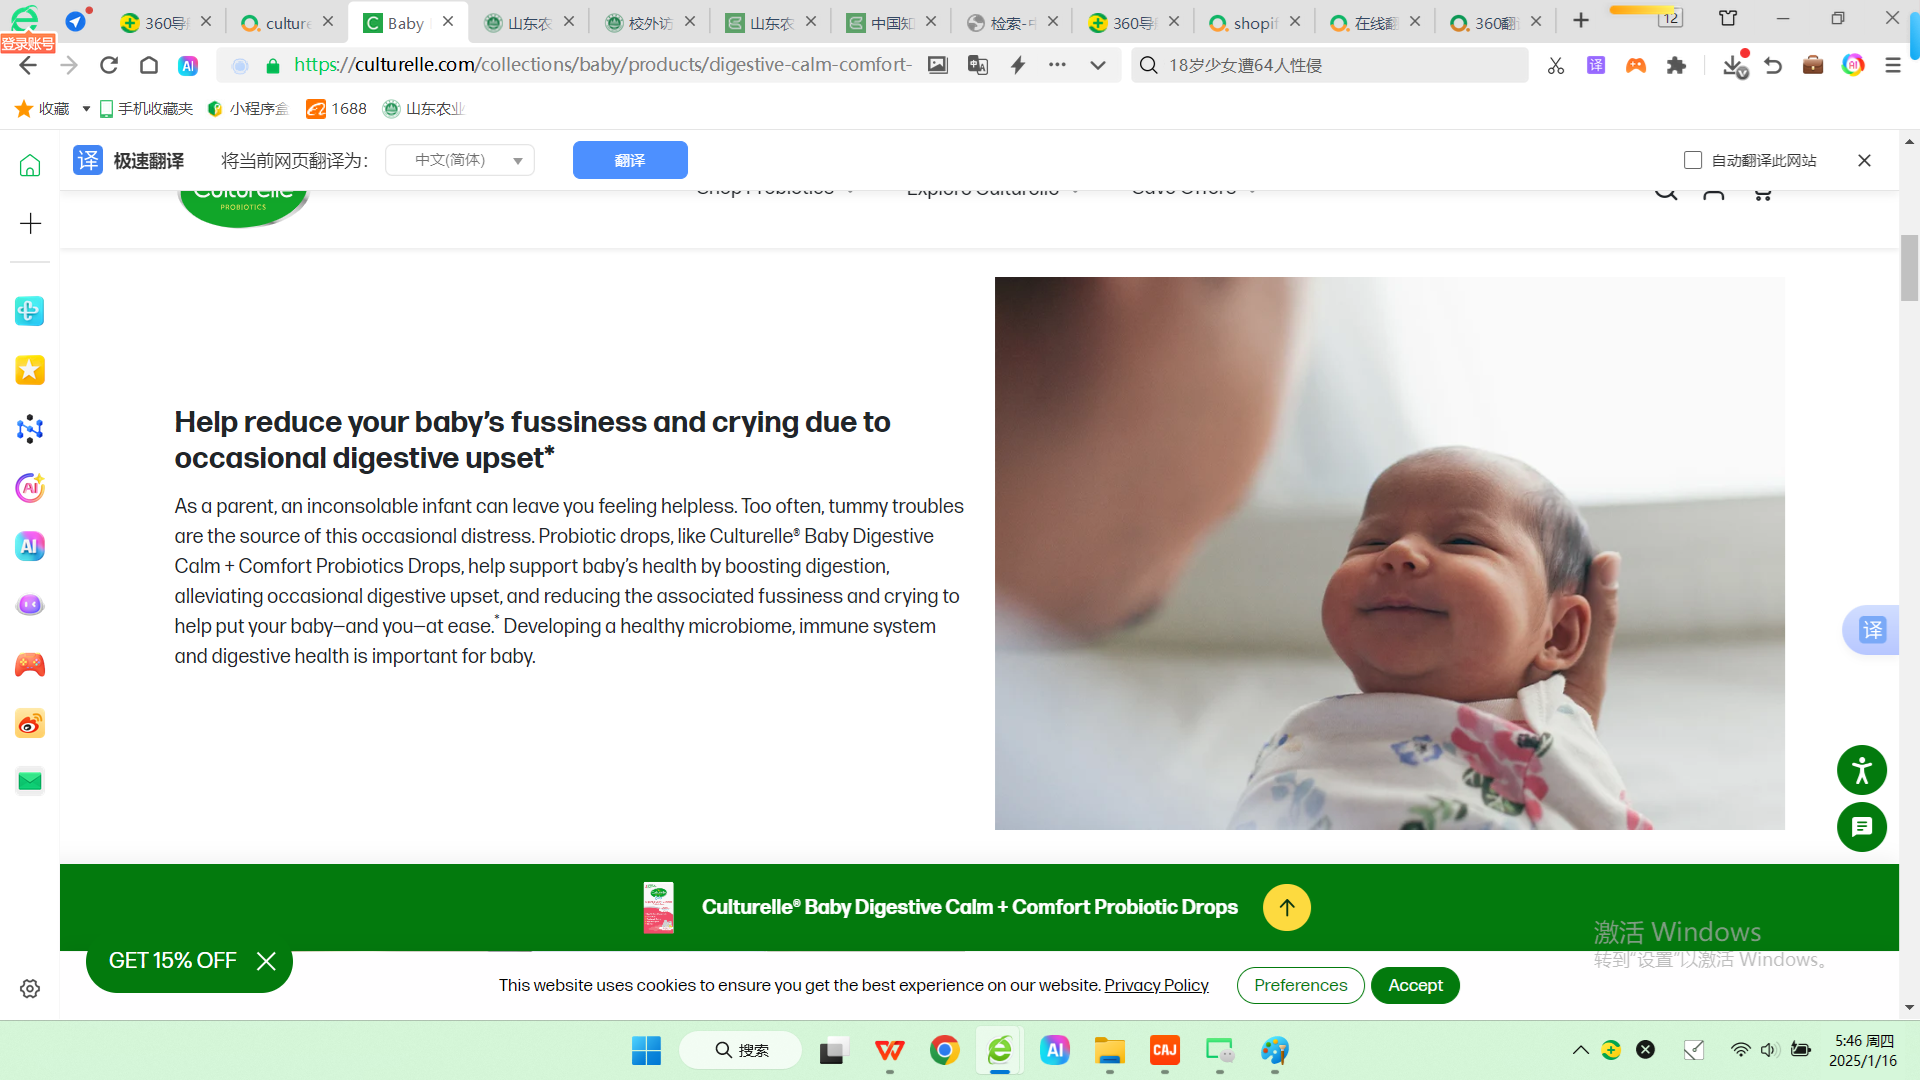Open sidebar settings gear icon
1920x1080 pixels.
click(x=30, y=988)
